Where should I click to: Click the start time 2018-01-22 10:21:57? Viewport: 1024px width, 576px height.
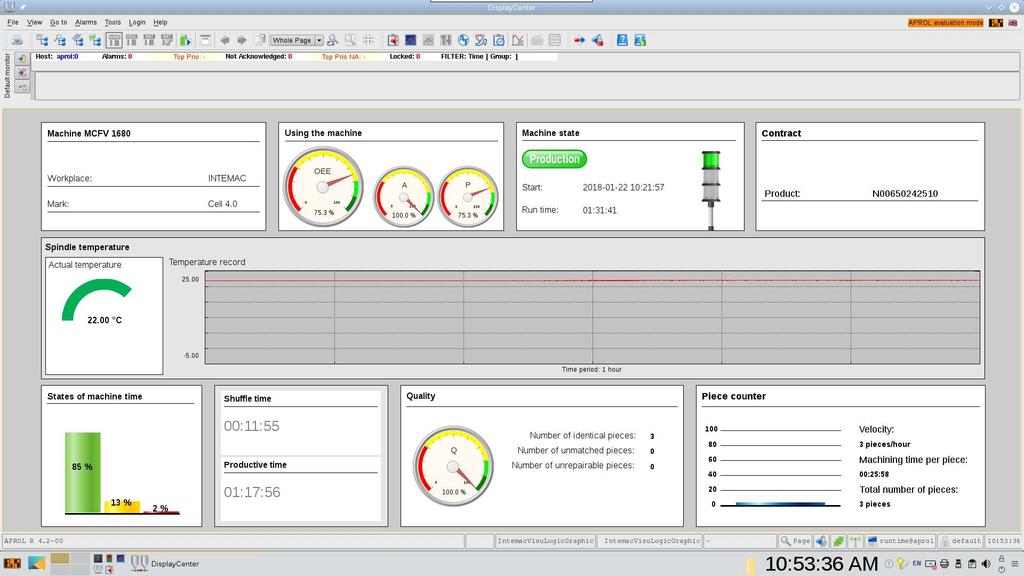click(x=623, y=187)
